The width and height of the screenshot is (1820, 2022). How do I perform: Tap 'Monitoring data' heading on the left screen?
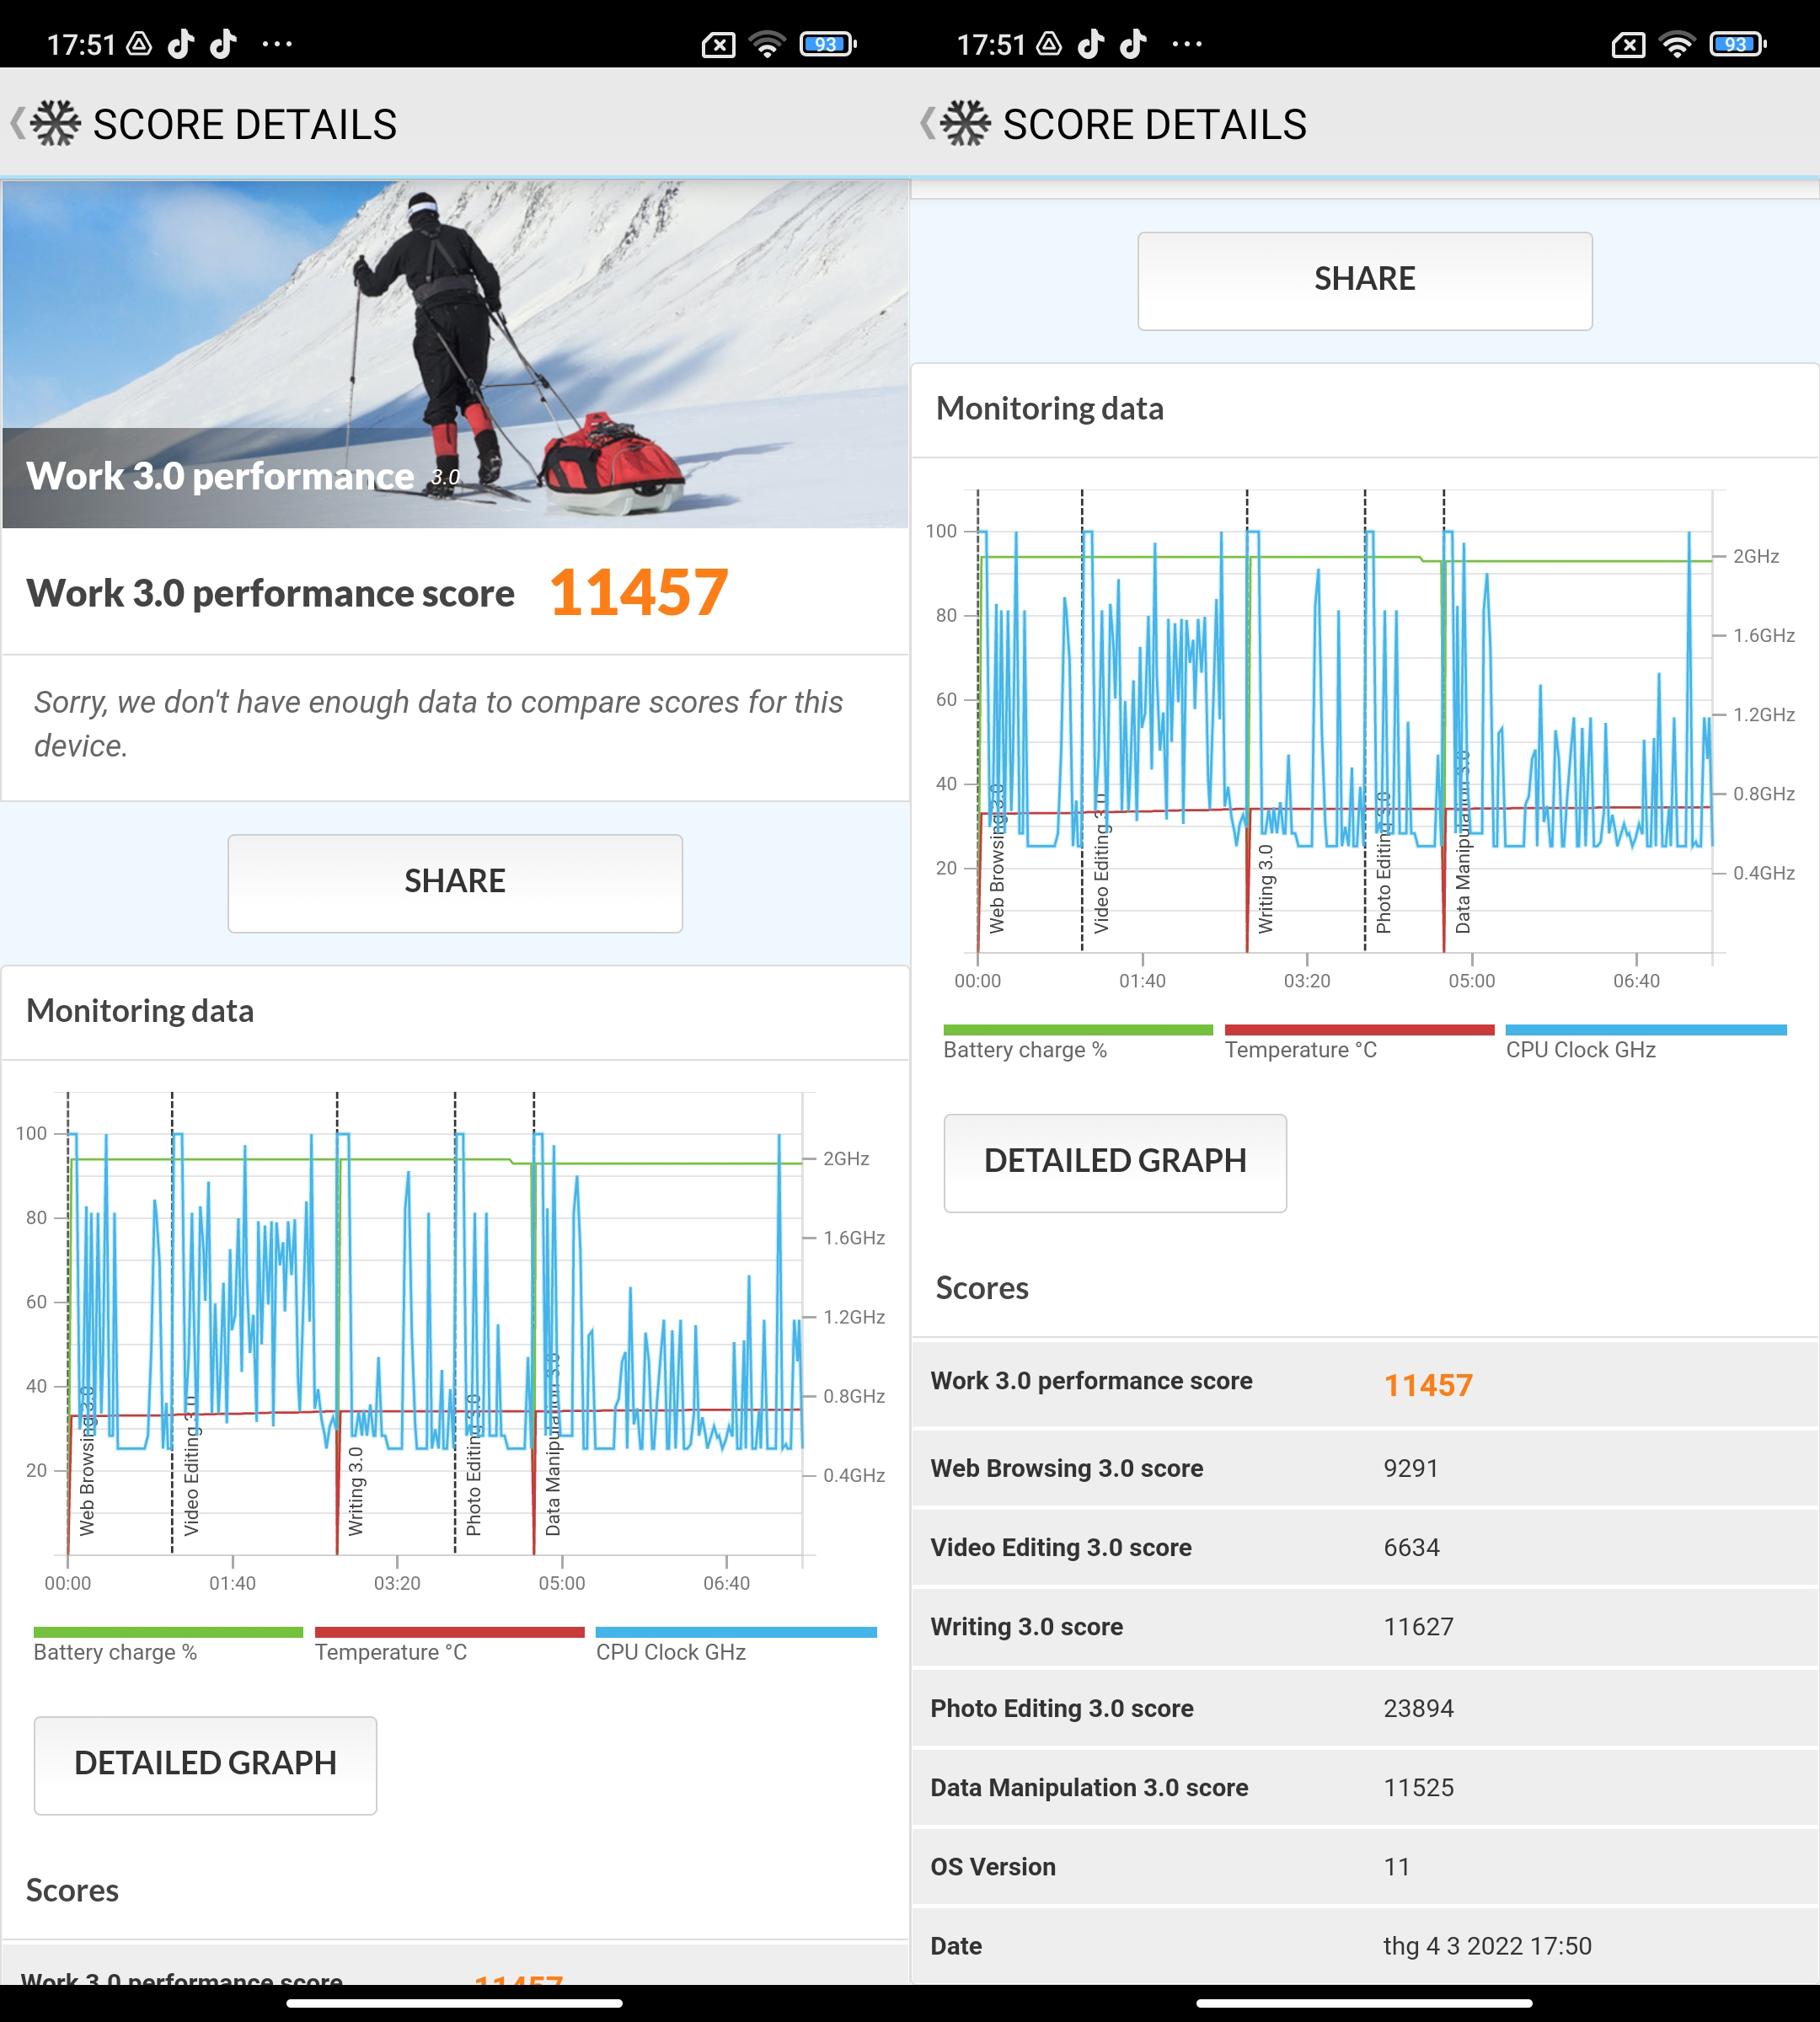(140, 1011)
